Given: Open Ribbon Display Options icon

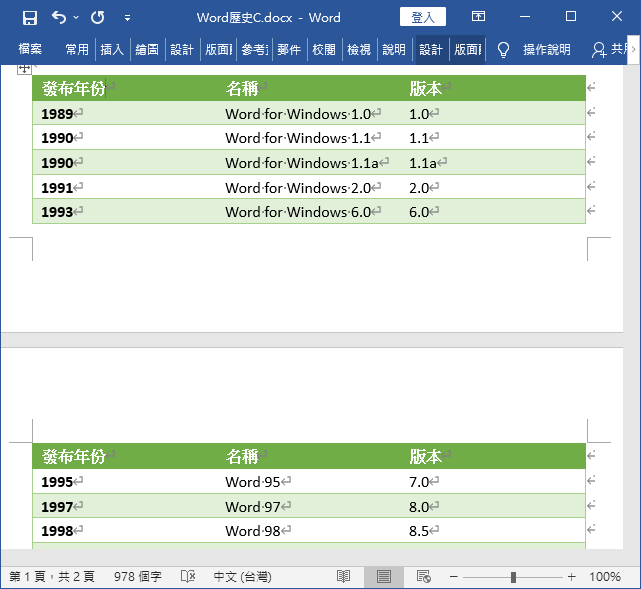Looking at the screenshot, I should click(x=478, y=16).
